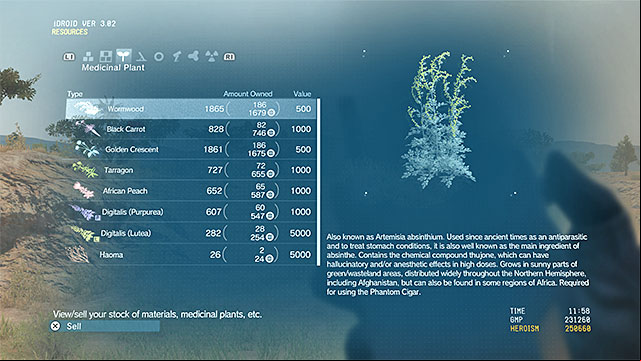This screenshot has width=641, height=361.
Task: Click Wormwood value 500
Action: [x=303, y=109]
